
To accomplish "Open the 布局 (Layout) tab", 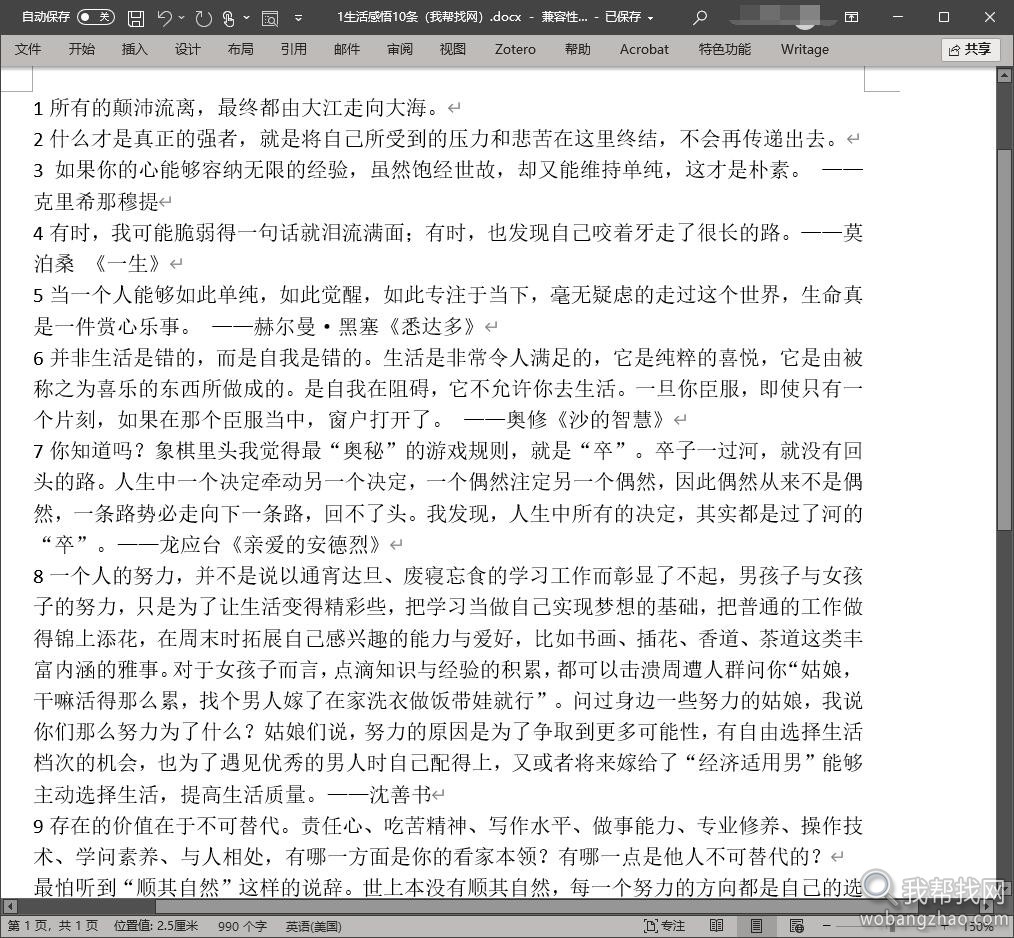I will tap(241, 49).
